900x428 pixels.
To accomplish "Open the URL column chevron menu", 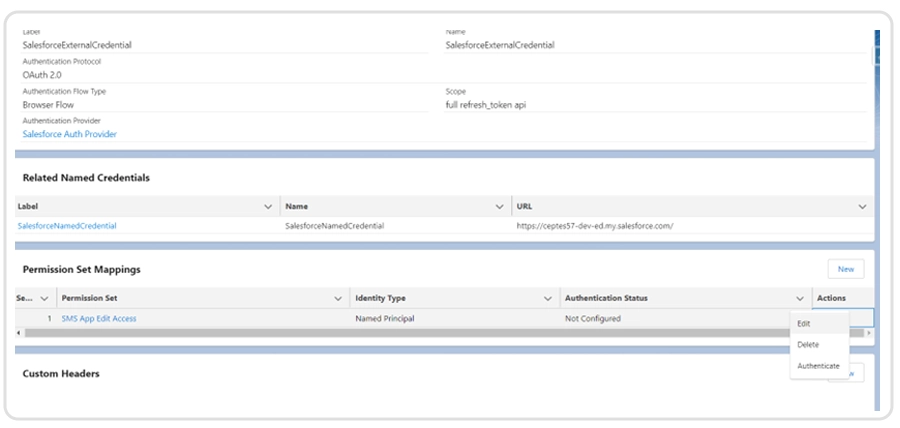I will [x=862, y=206].
